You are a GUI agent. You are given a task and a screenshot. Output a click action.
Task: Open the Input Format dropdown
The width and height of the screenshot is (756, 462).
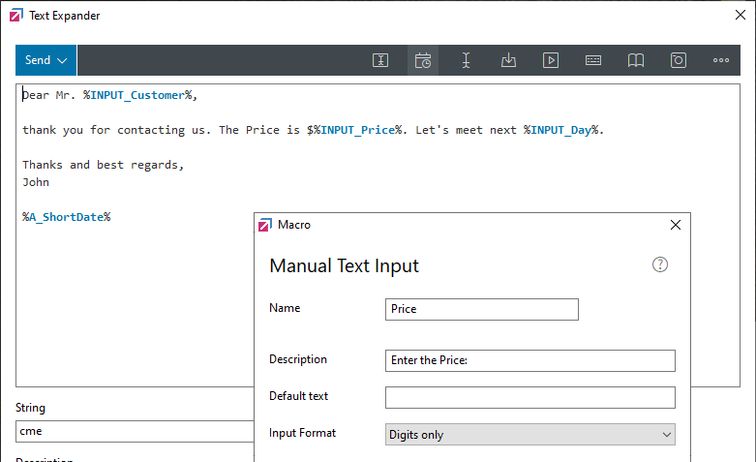[530, 435]
